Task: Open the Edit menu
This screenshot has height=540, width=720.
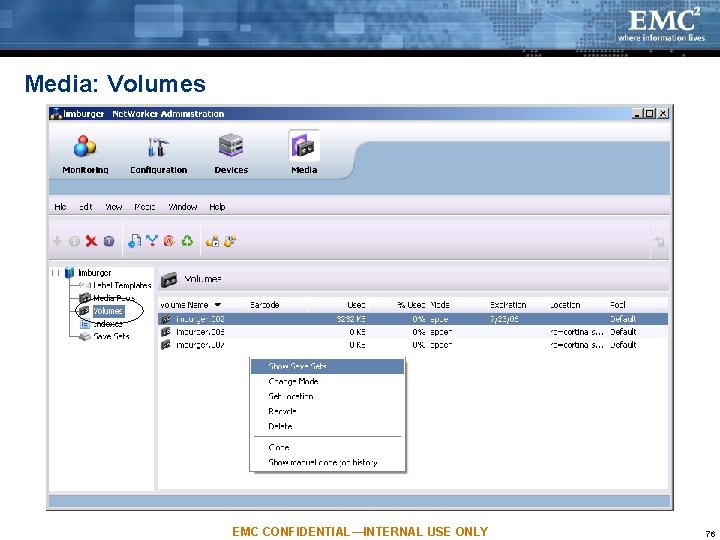Action: [85, 207]
